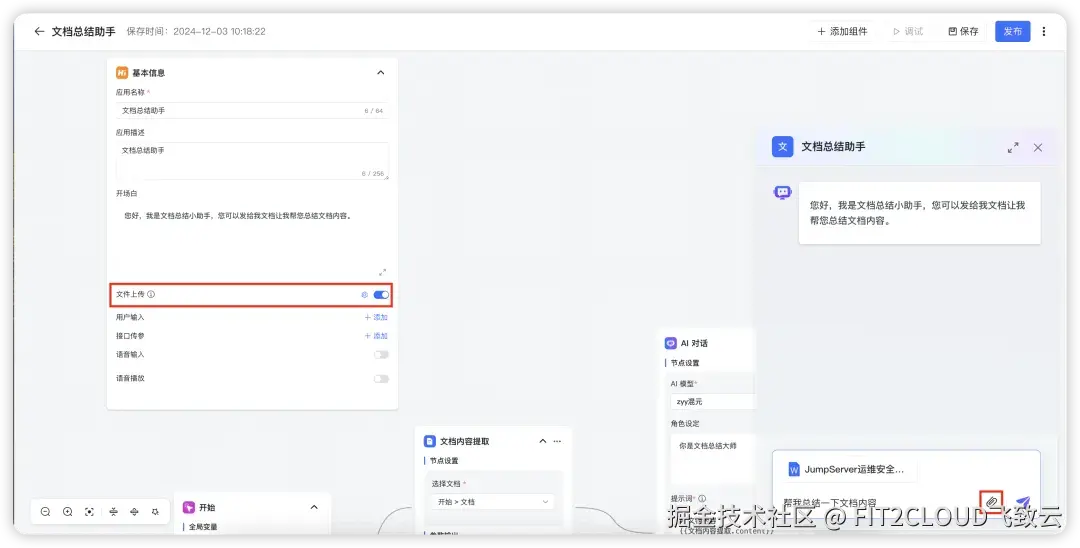1080x548 pixels.
Task: Collapse all nodes in toolbar
Action: [114, 512]
